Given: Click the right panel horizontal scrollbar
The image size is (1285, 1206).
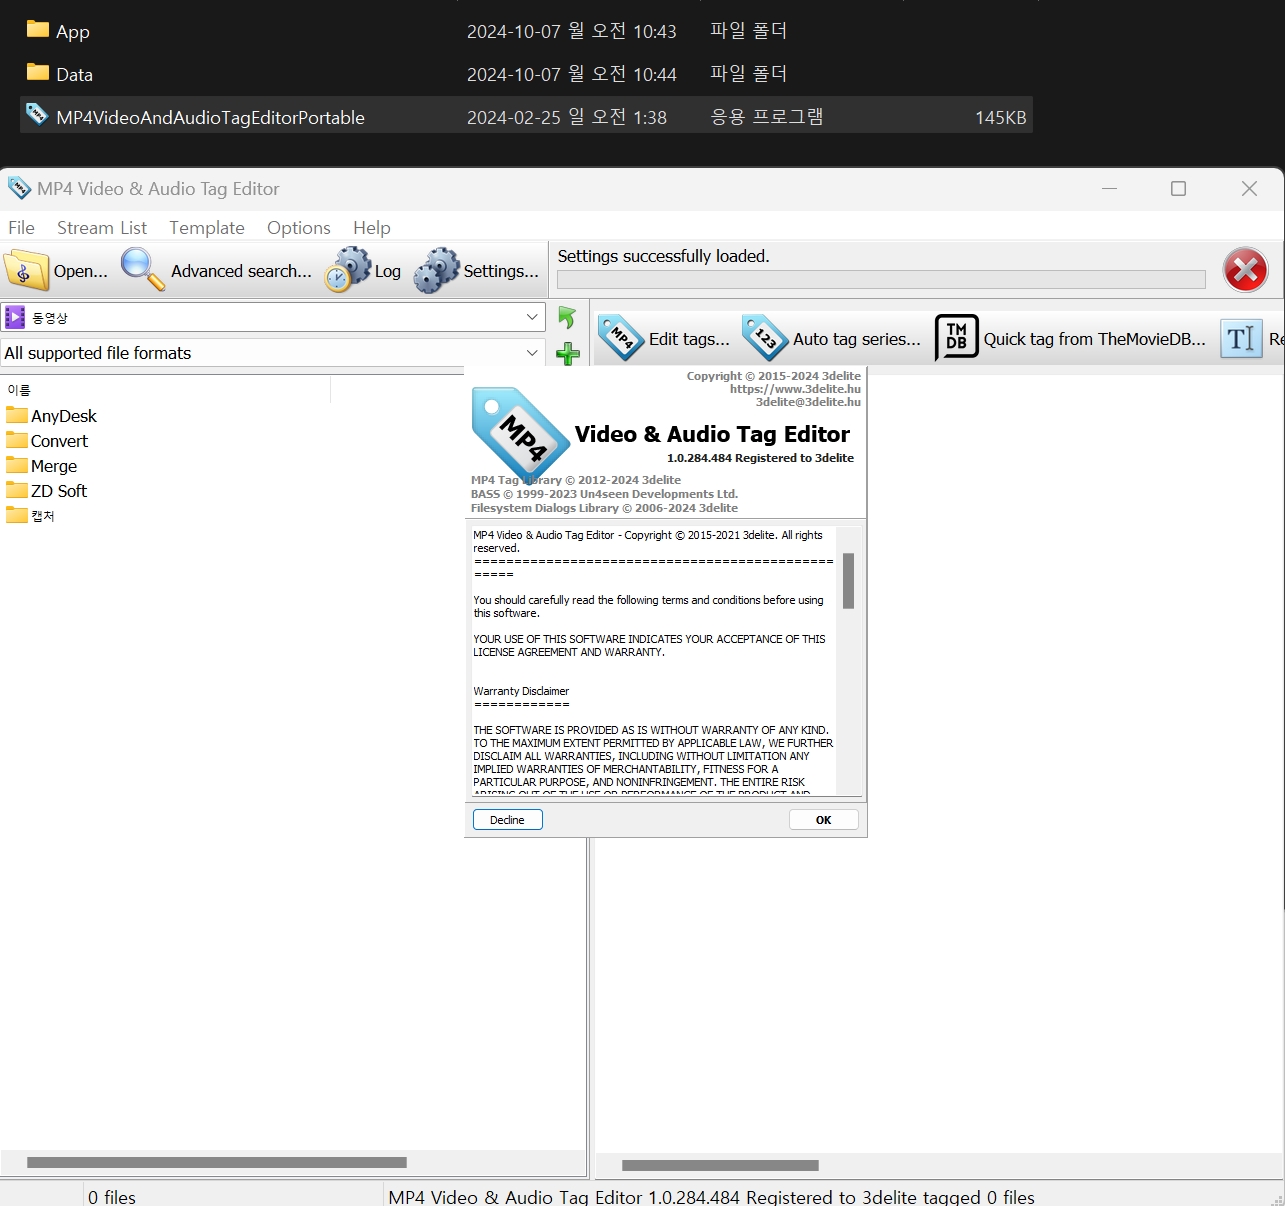Looking at the screenshot, I should (x=720, y=1165).
